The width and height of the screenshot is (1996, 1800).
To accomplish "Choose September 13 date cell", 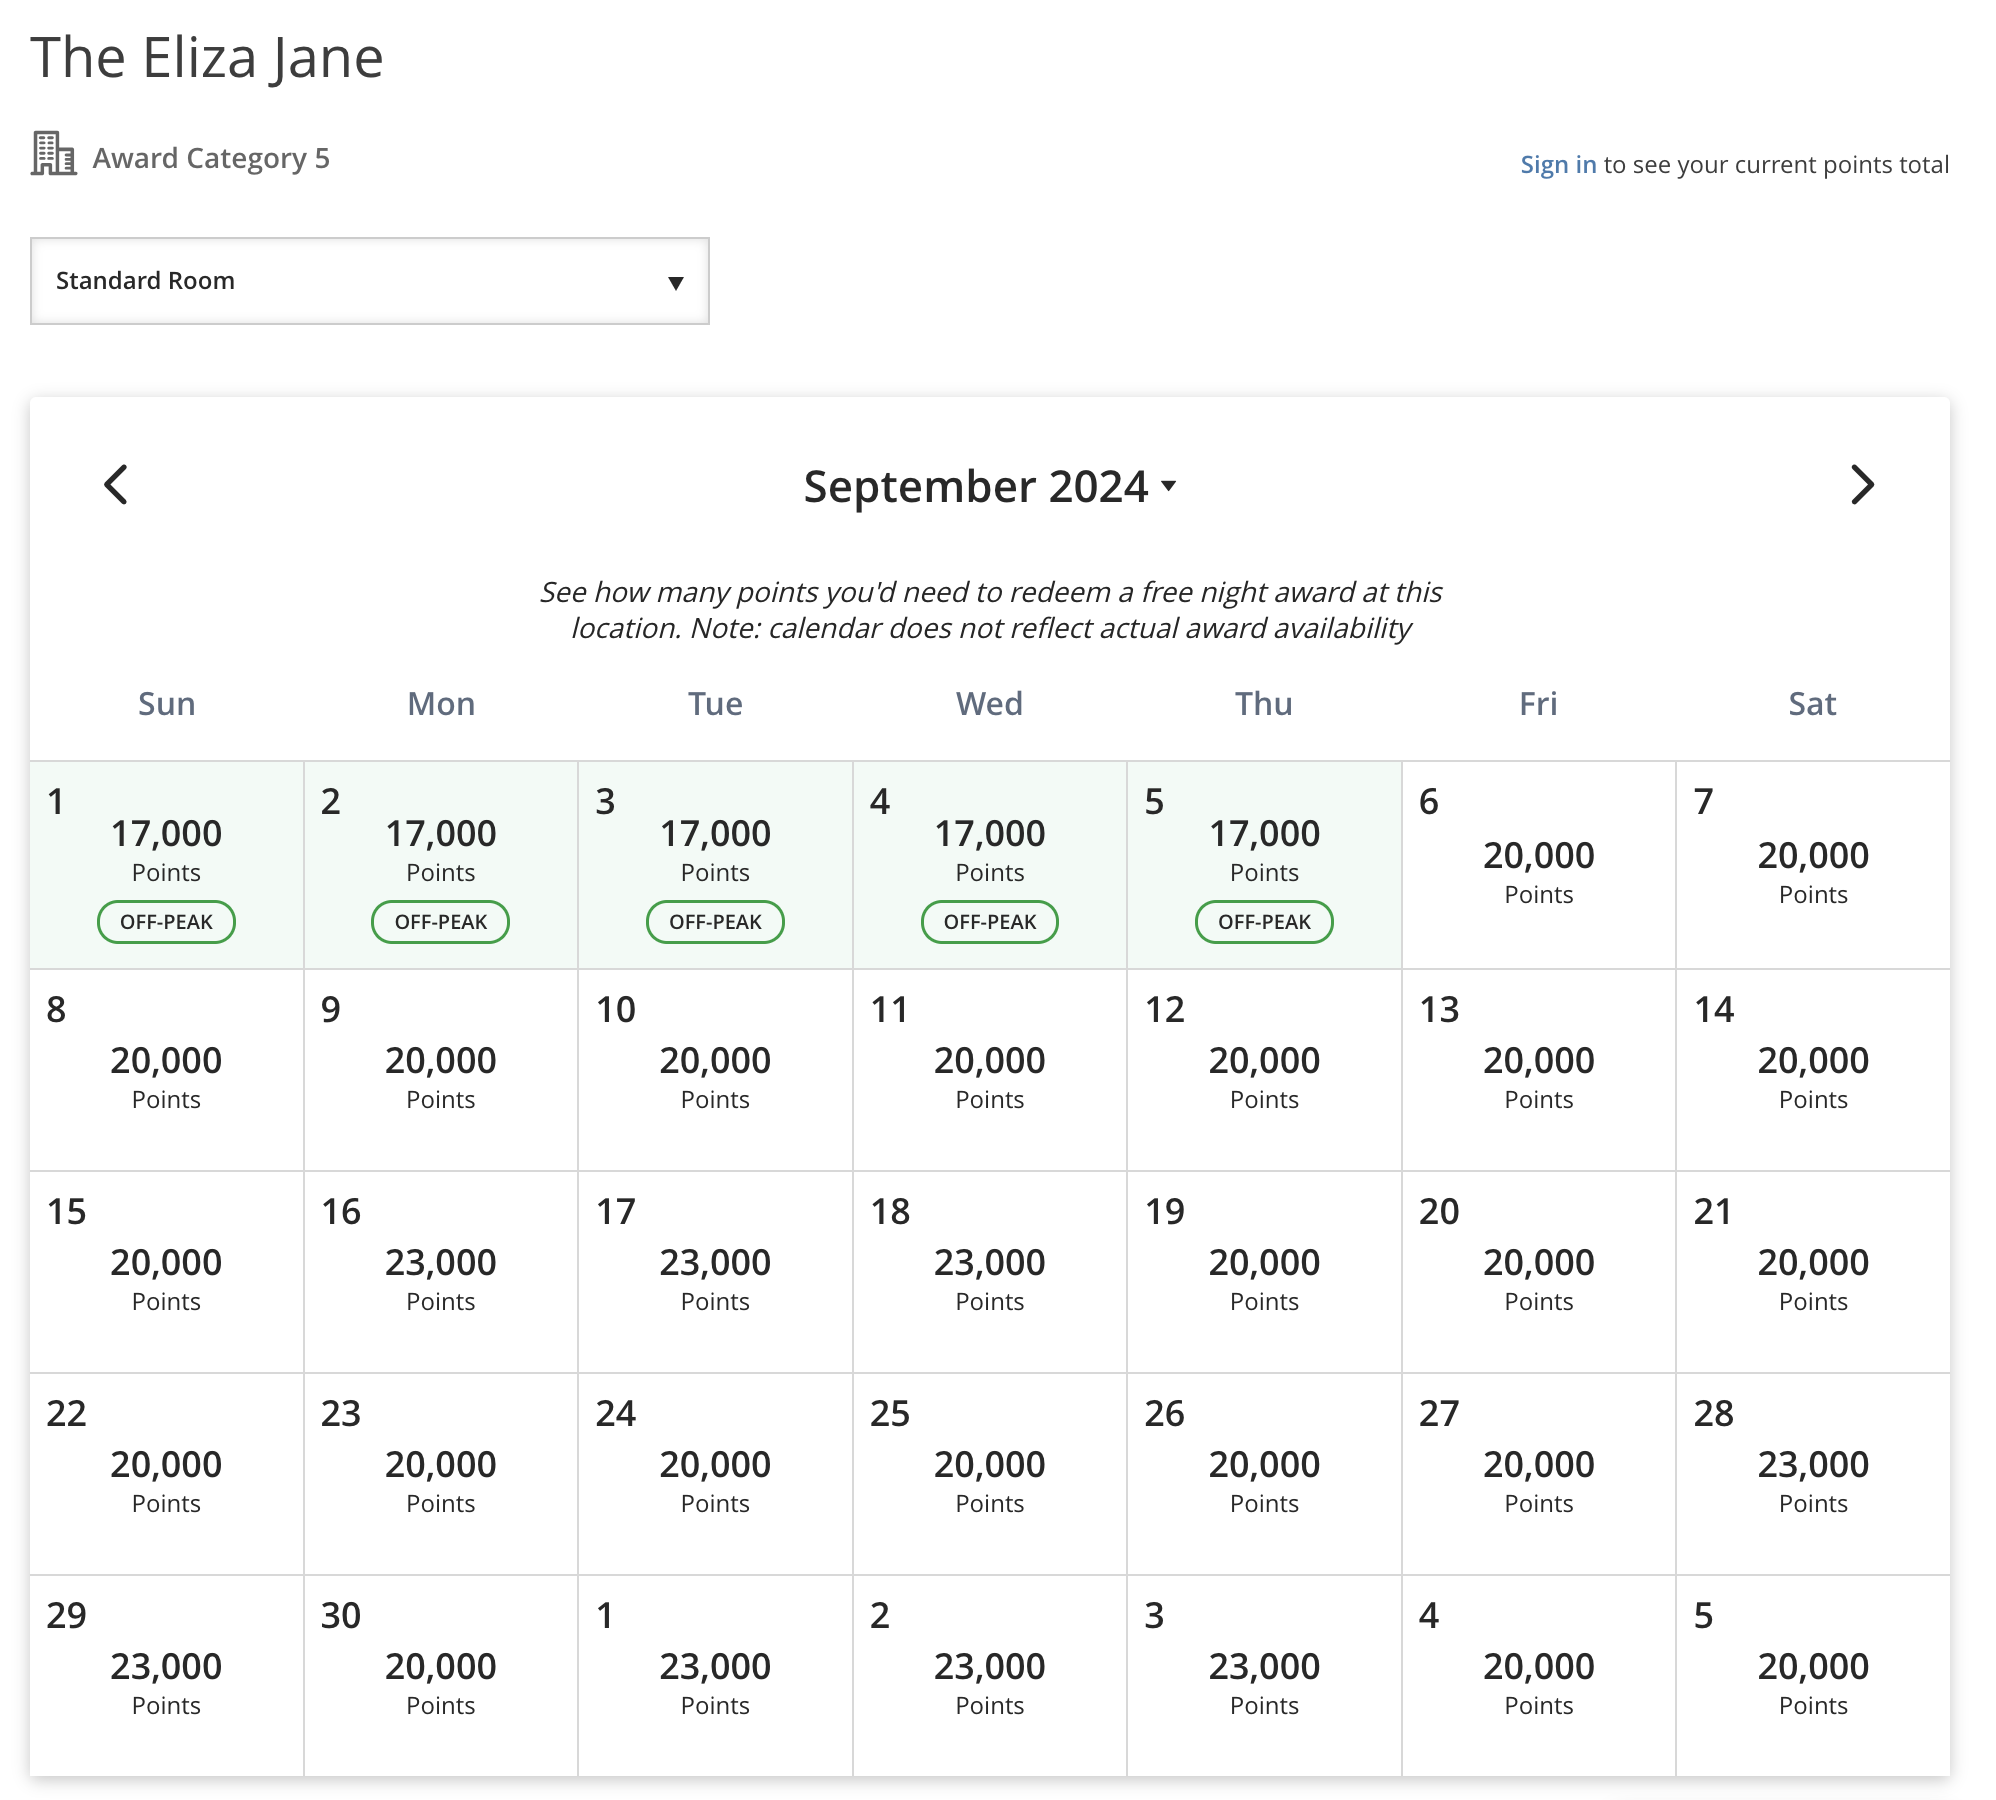I will (1539, 1070).
